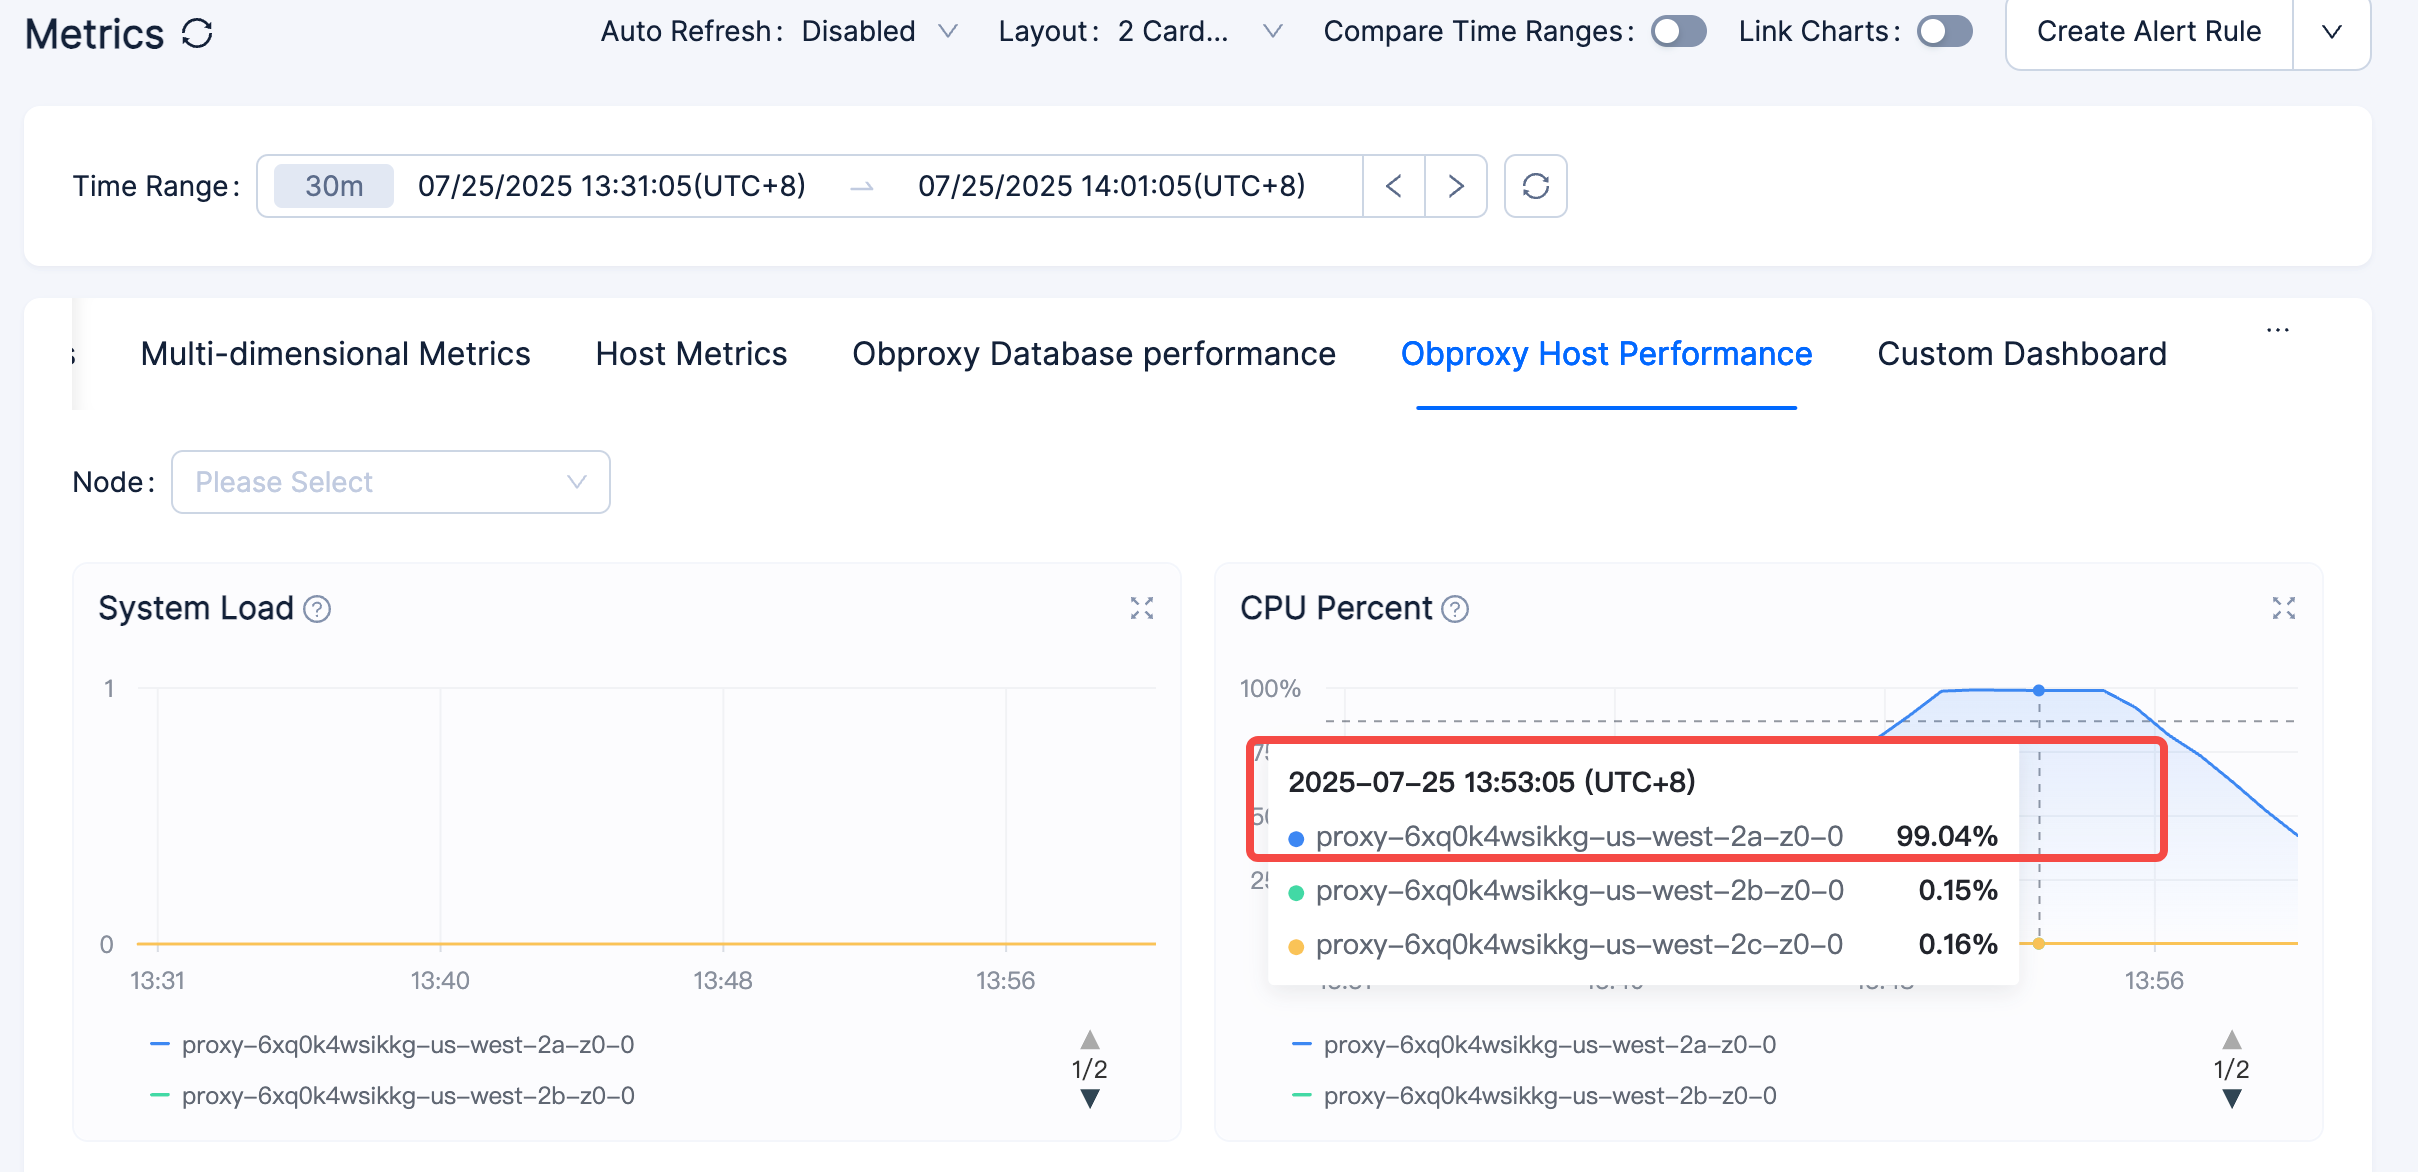The width and height of the screenshot is (2418, 1172).
Task: Expand System Load chart to fullscreen
Action: tap(1142, 608)
